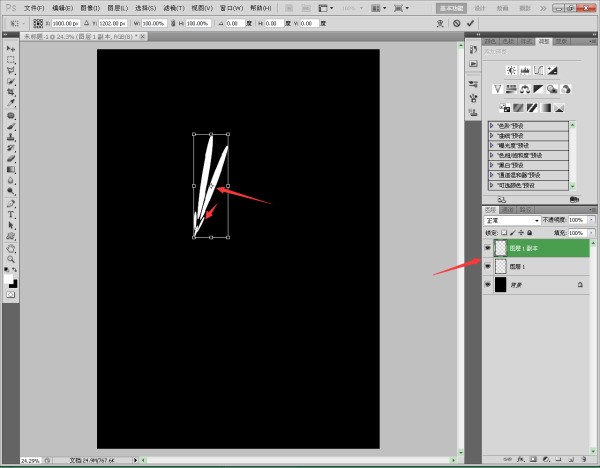Hide the 背景 layer via its eye icon
Image resolution: width=600 pixels, height=468 pixels.
487,285
